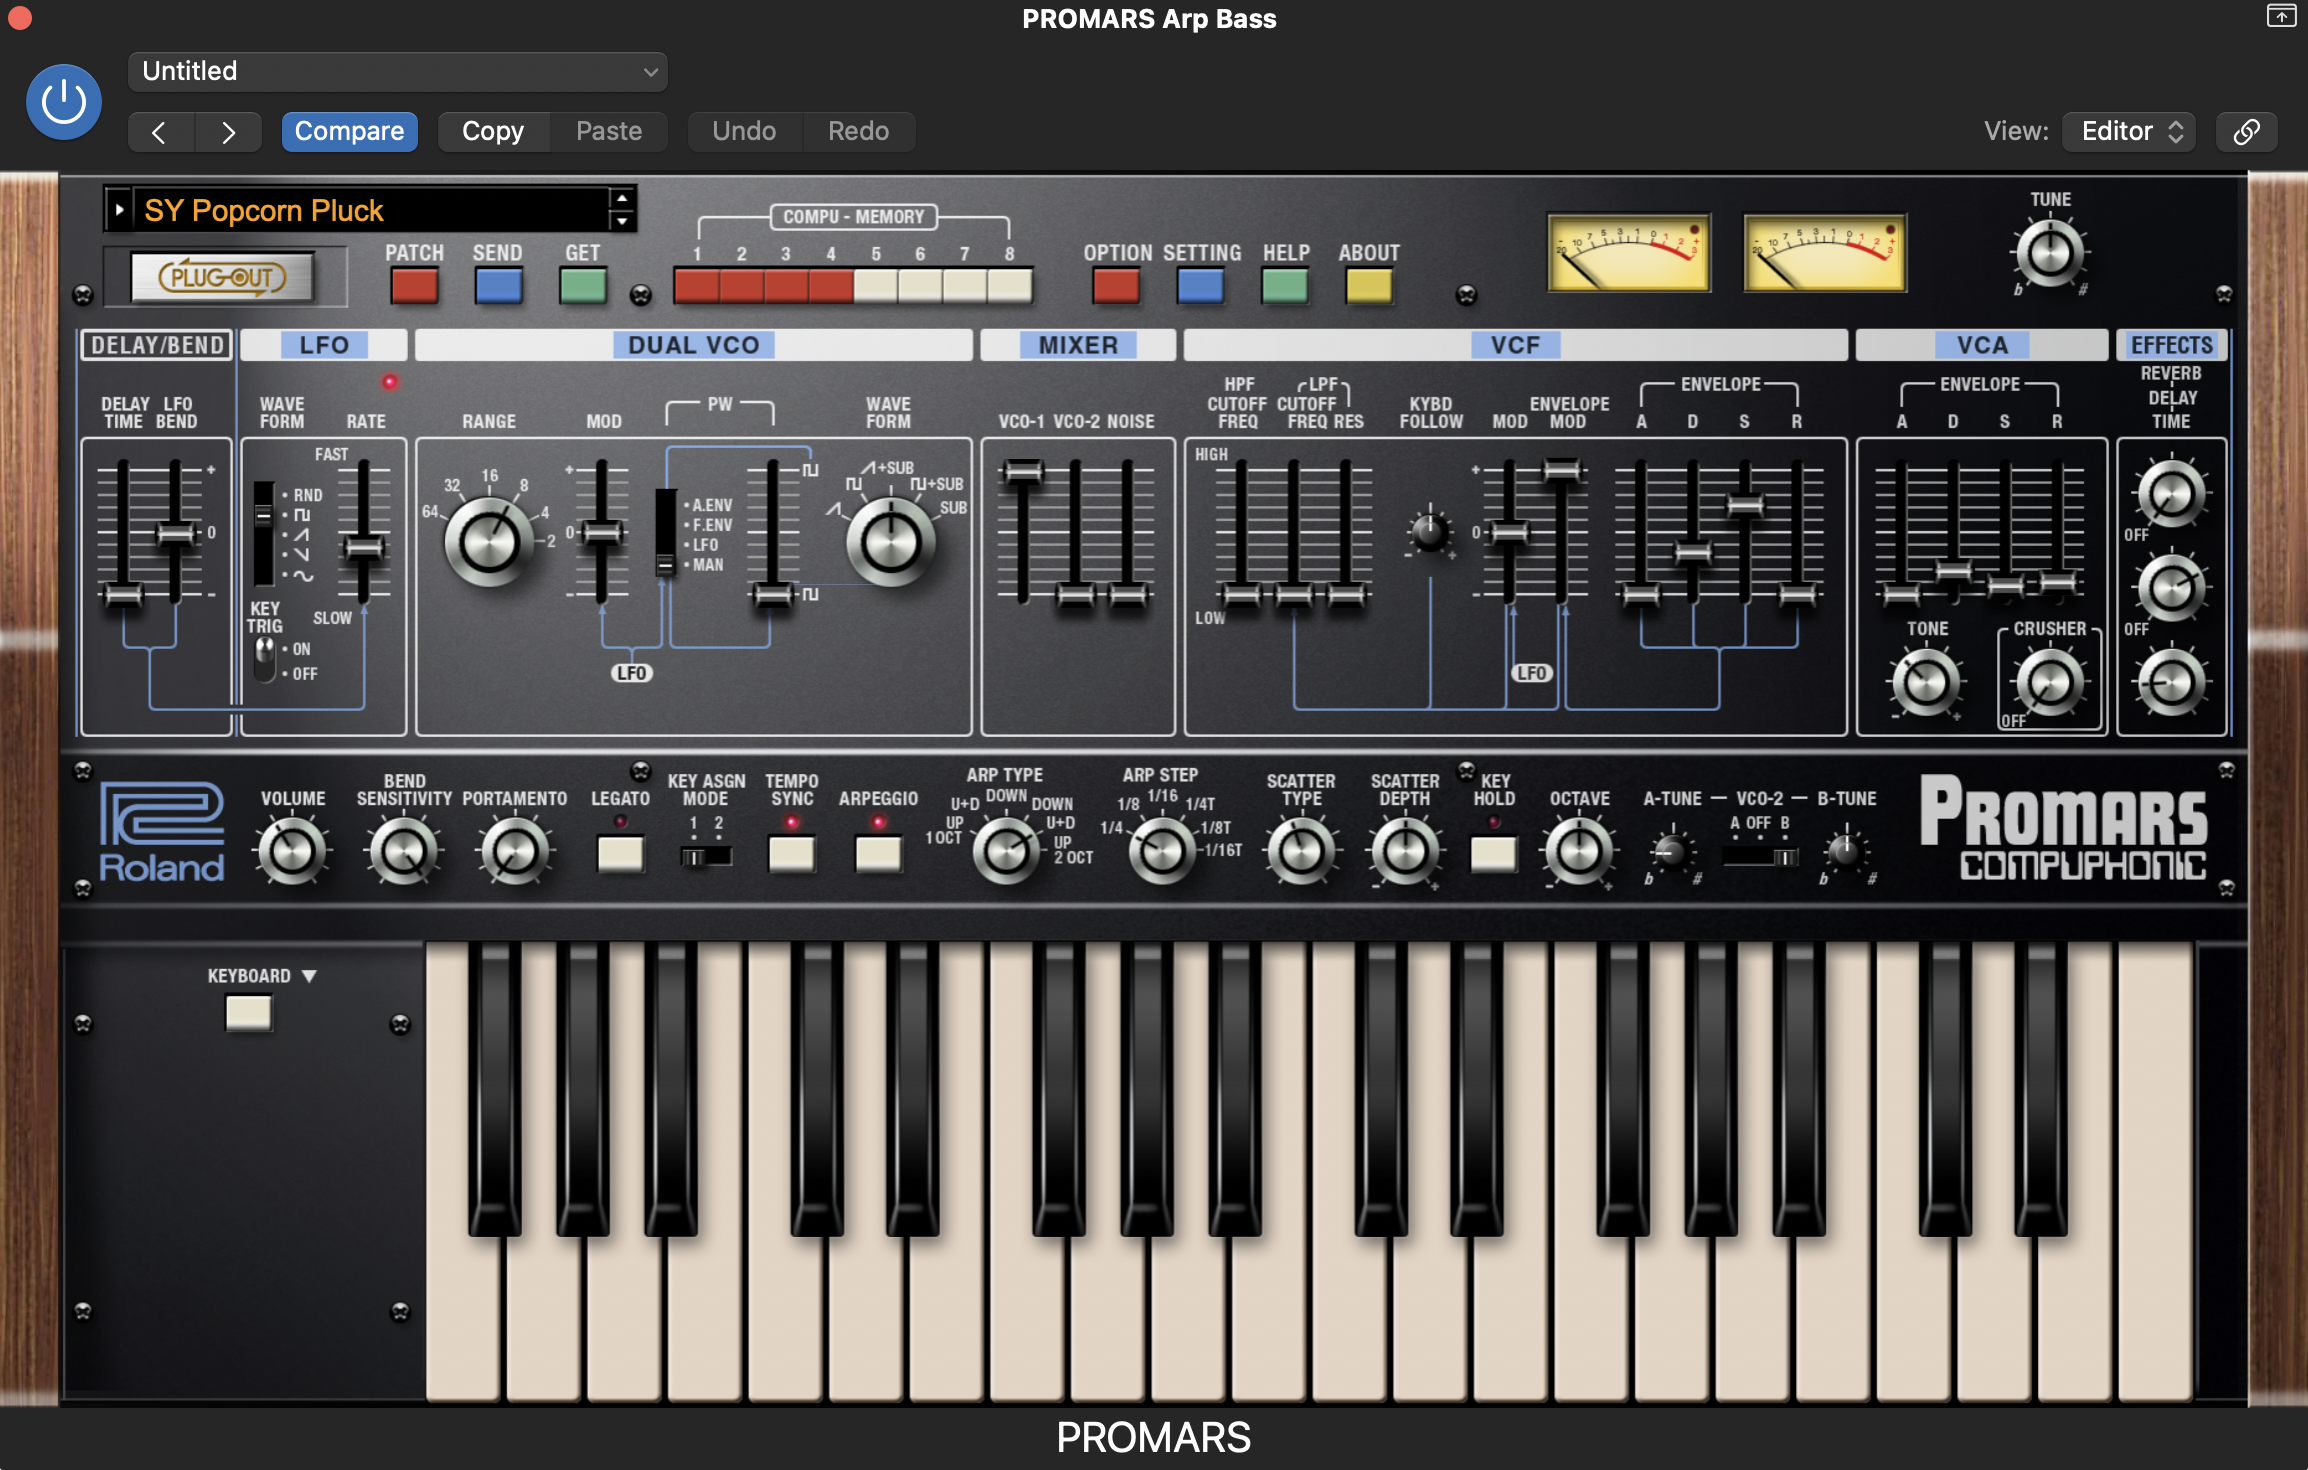Click the VCO RANGE knob
Viewport: 2308px width, 1470px height.
[x=489, y=542]
